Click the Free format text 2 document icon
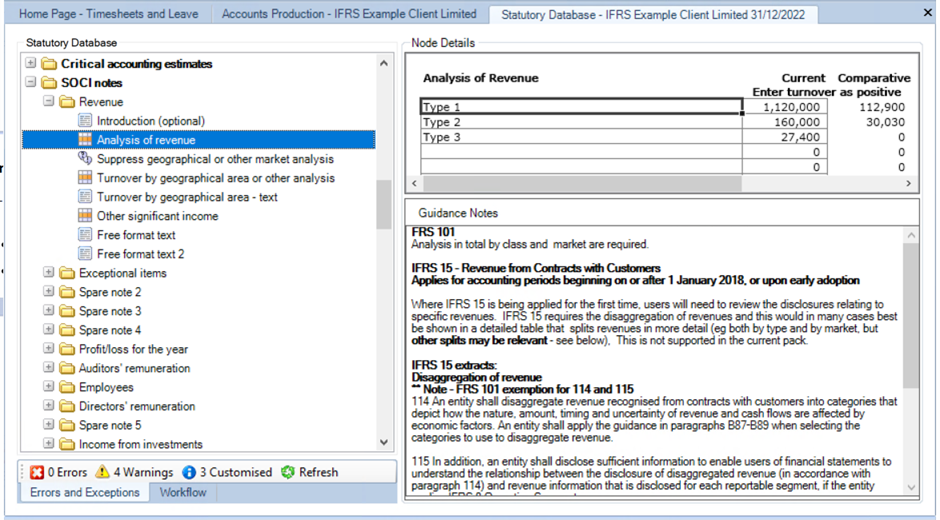Viewport: 940px width, 520px height. (x=85, y=254)
